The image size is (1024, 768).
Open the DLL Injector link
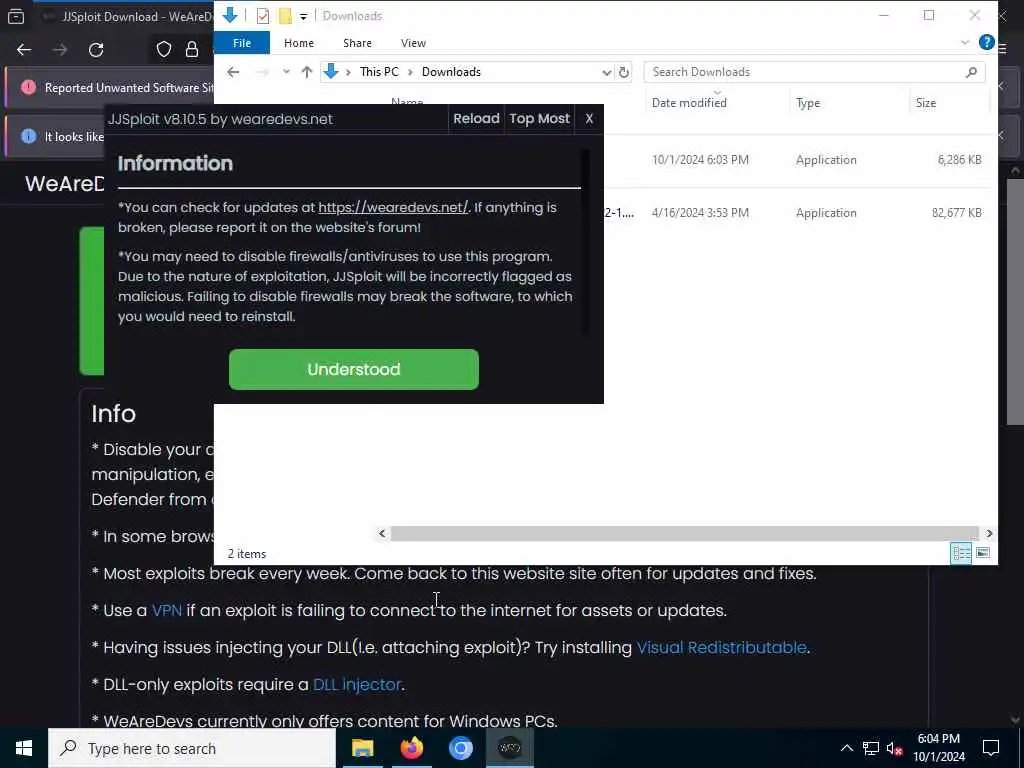[x=357, y=684]
